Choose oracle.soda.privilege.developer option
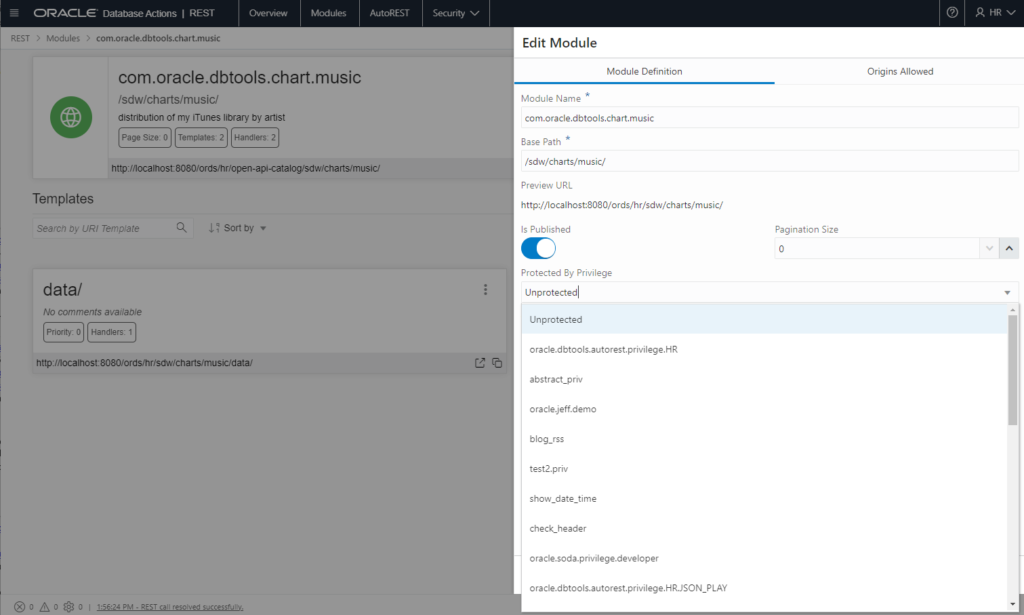 (764, 558)
